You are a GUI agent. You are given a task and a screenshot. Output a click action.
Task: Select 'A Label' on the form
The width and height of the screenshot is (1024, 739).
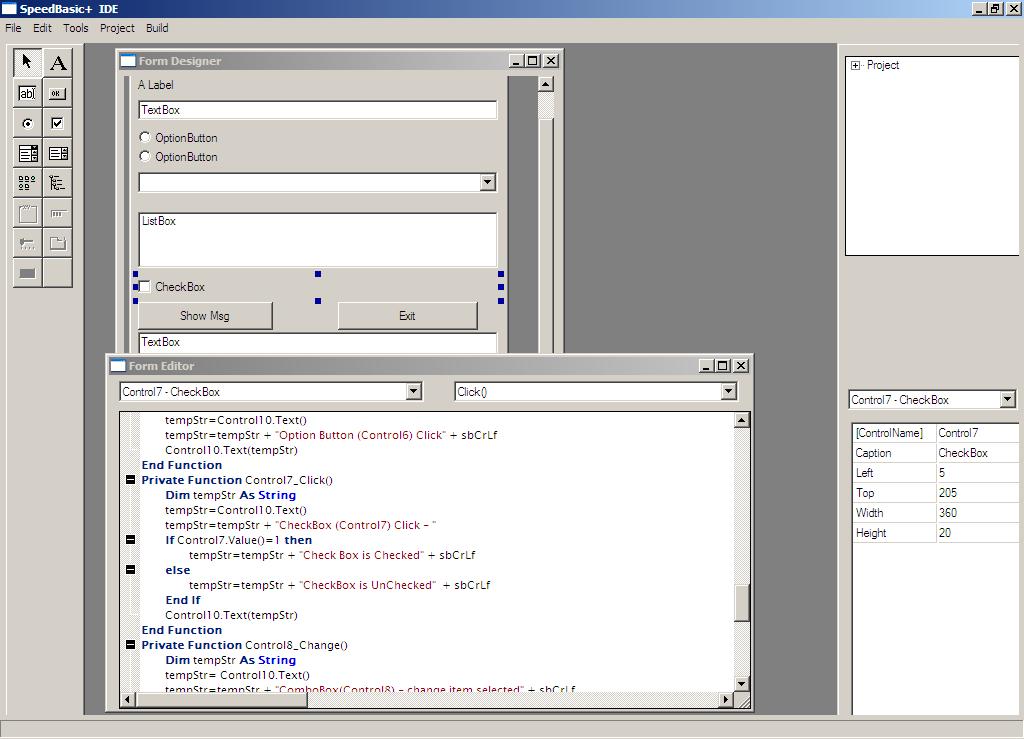pyautogui.click(x=155, y=85)
